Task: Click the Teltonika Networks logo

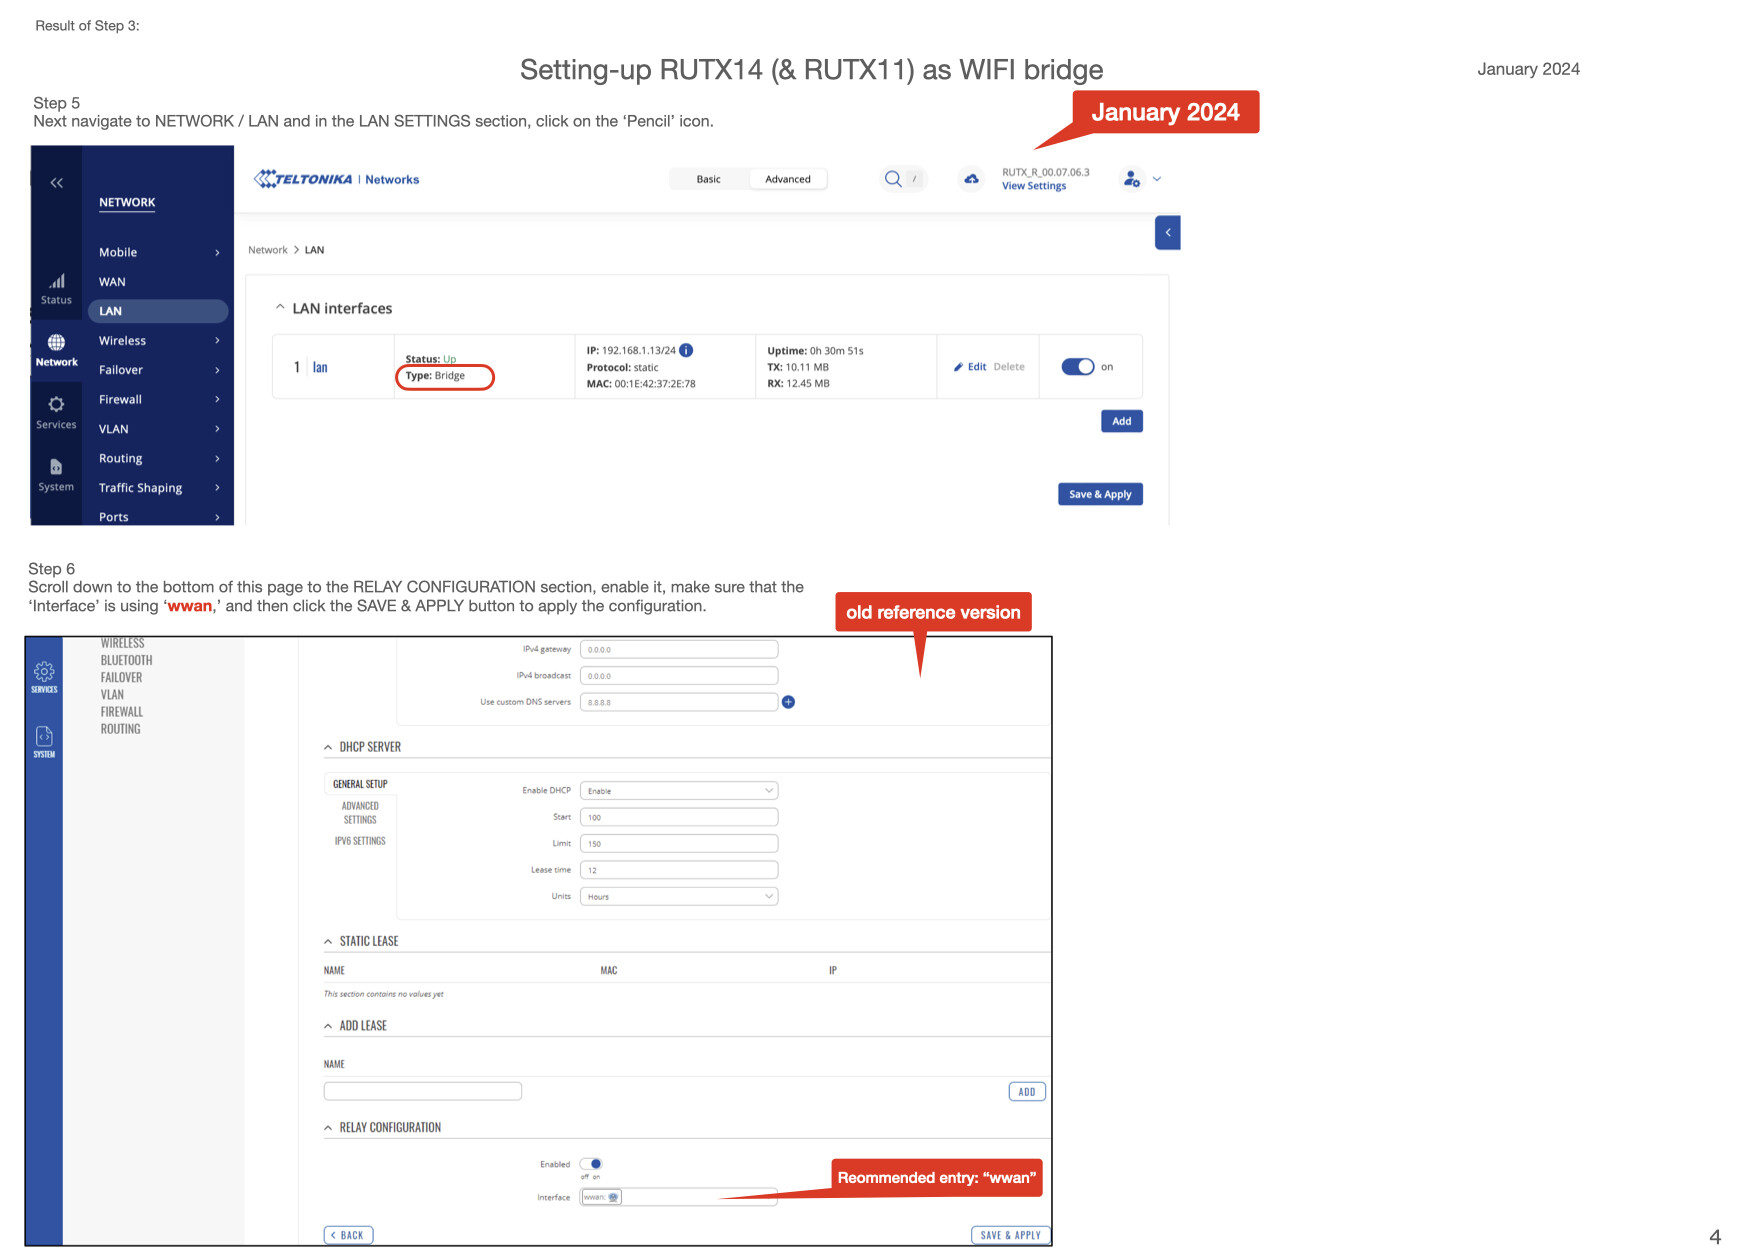Action: pos(337,179)
